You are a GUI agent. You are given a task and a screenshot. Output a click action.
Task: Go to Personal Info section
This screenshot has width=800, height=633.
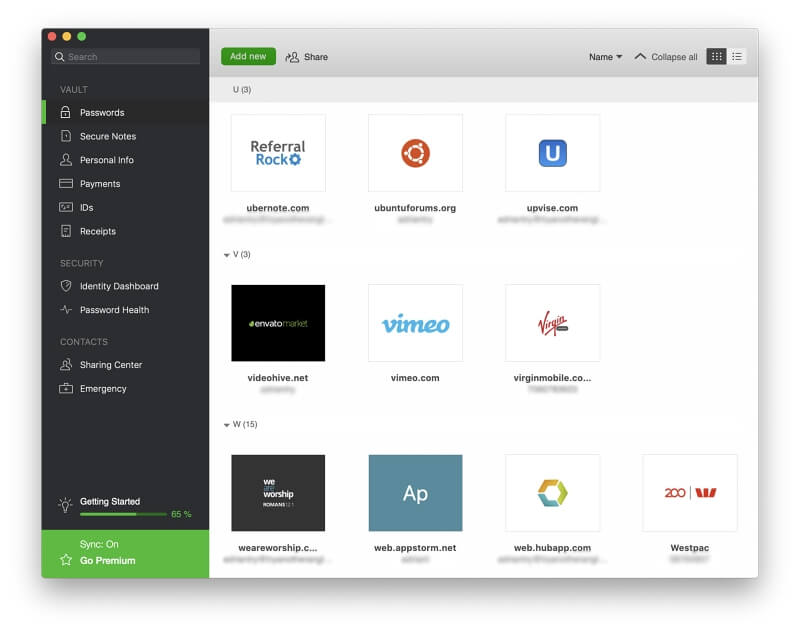click(x=125, y=160)
